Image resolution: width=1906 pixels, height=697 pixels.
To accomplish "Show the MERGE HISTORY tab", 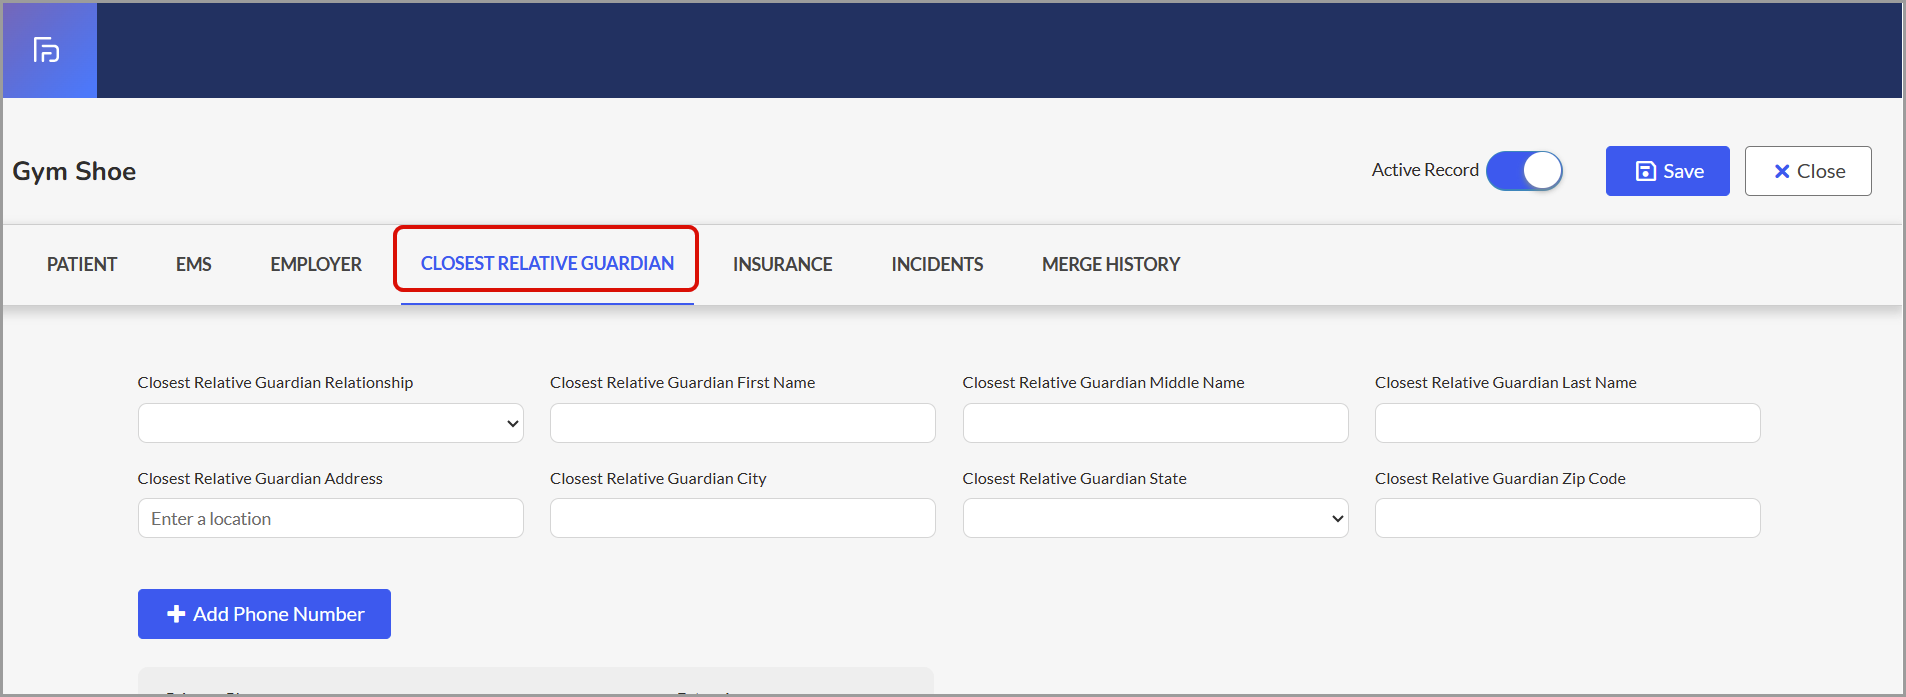I will 1111,264.
